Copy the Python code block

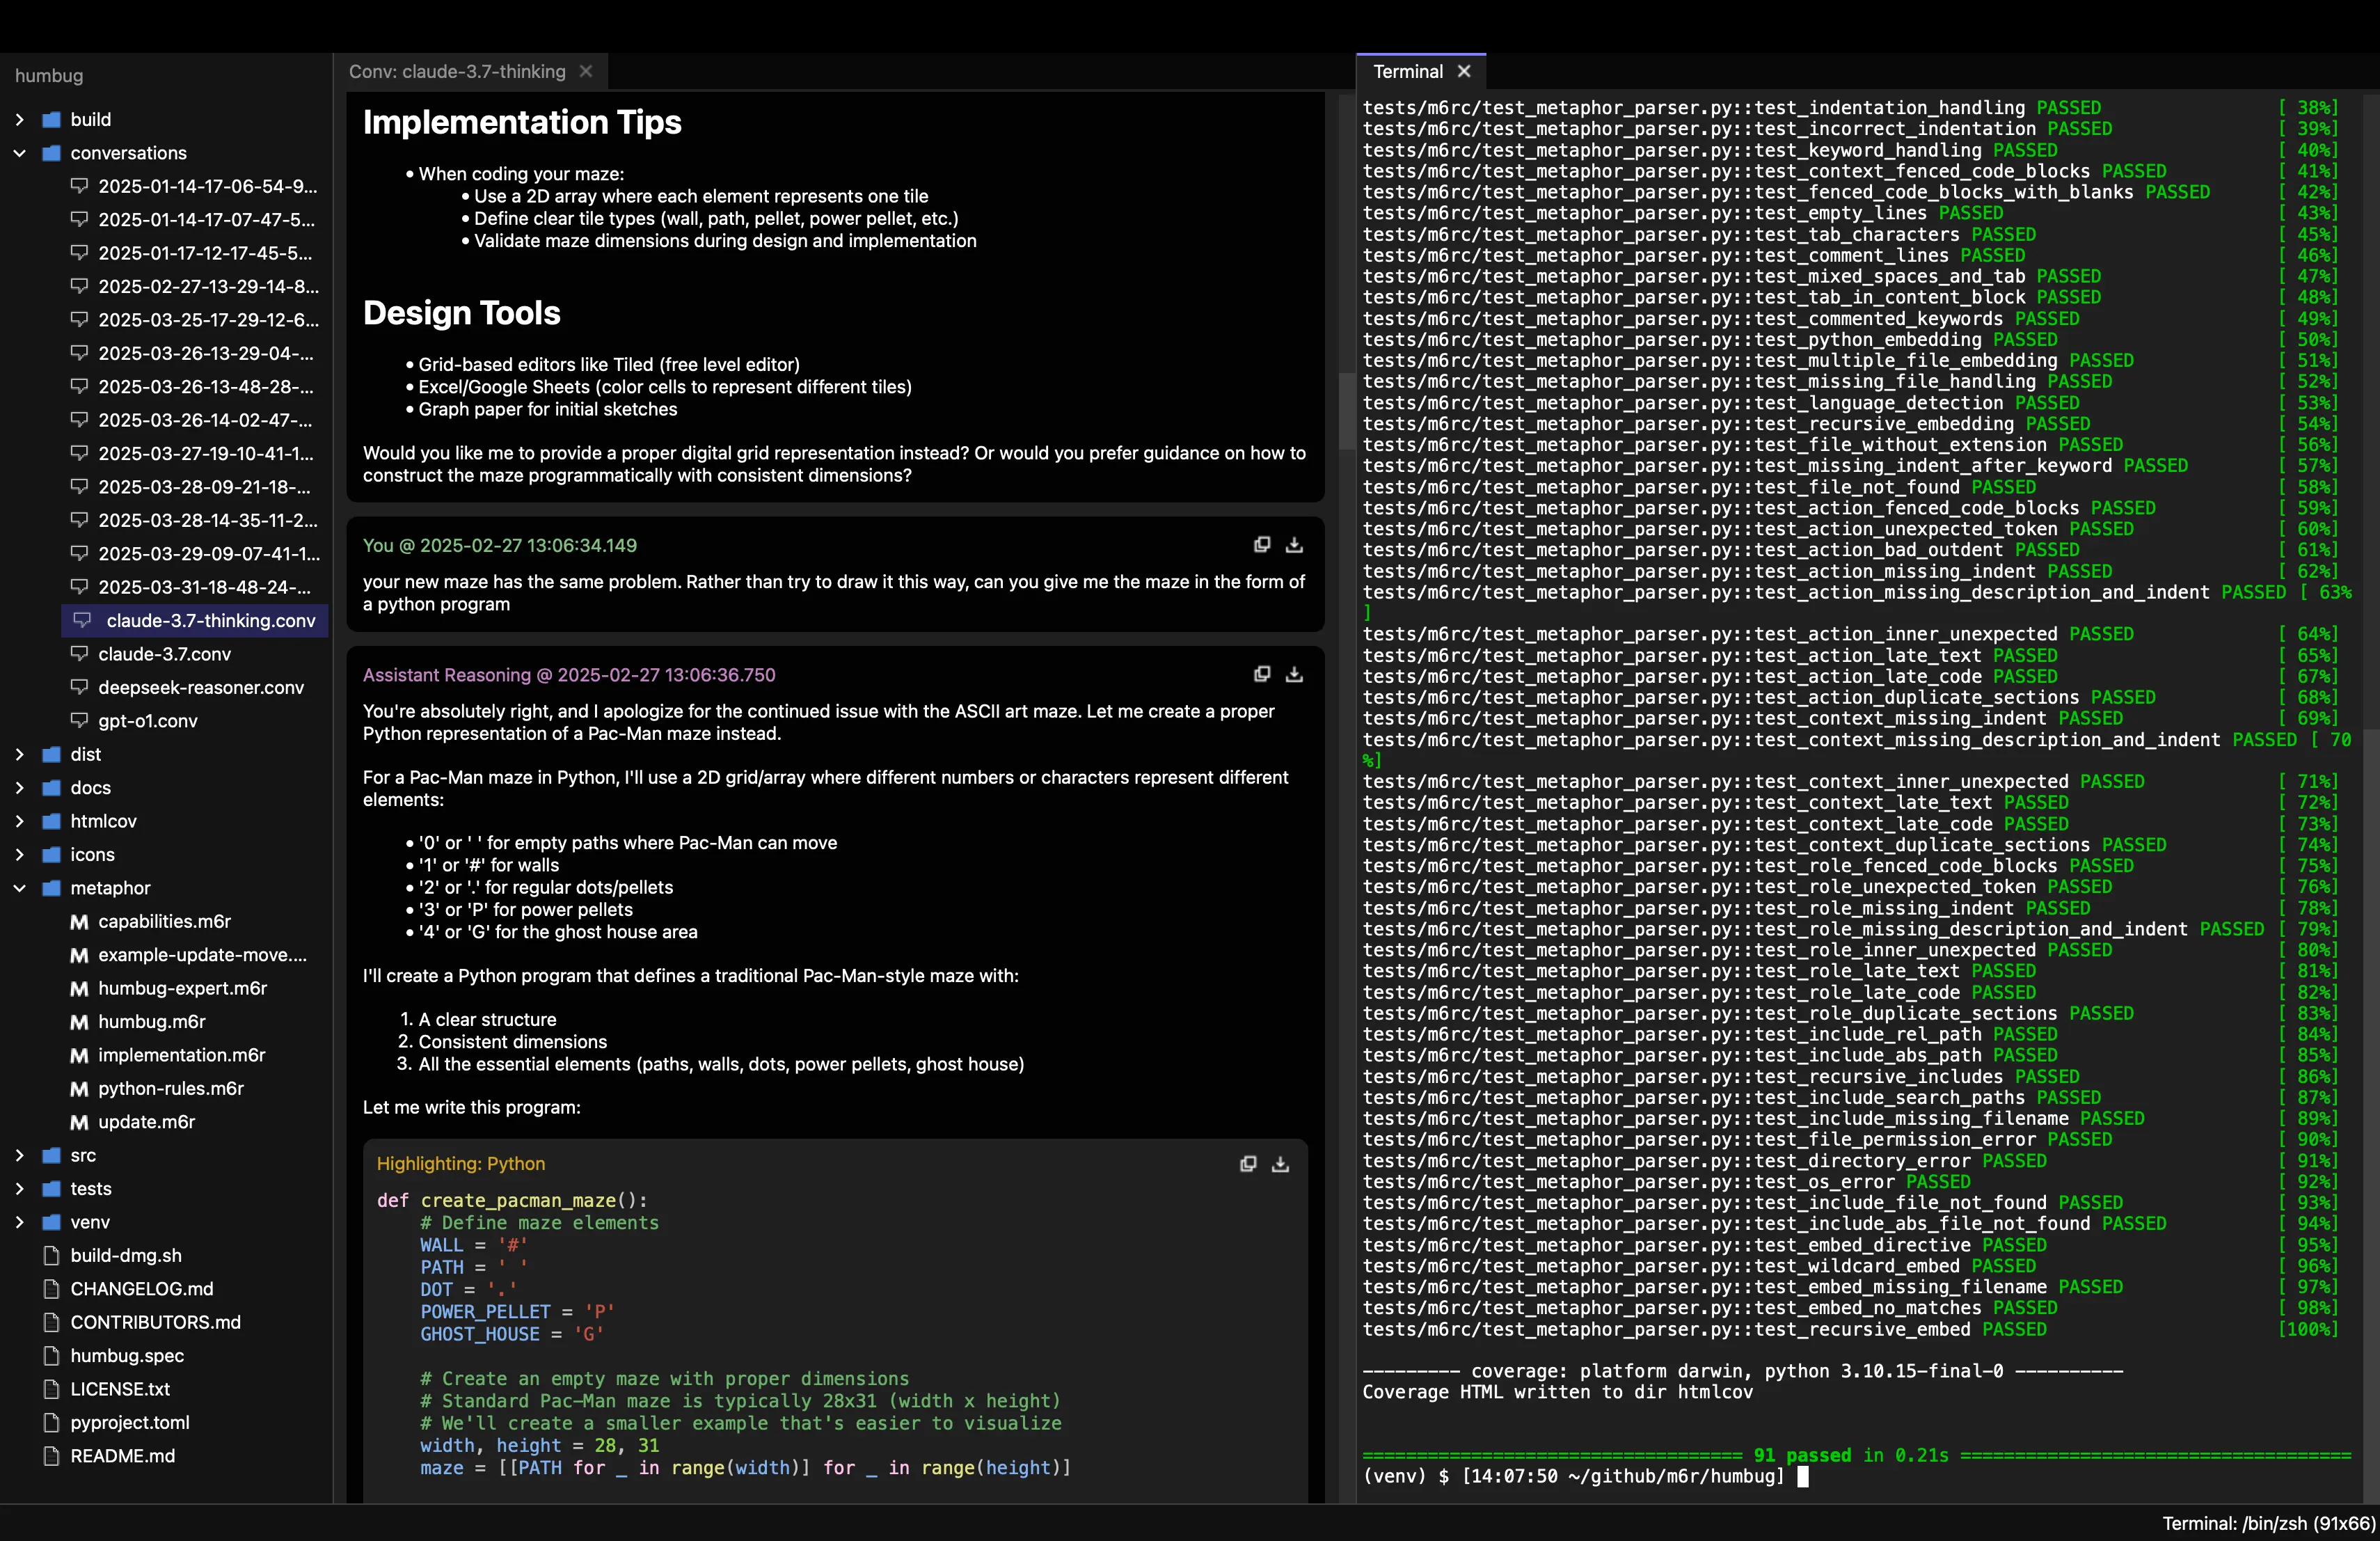(x=1248, y=1164)
